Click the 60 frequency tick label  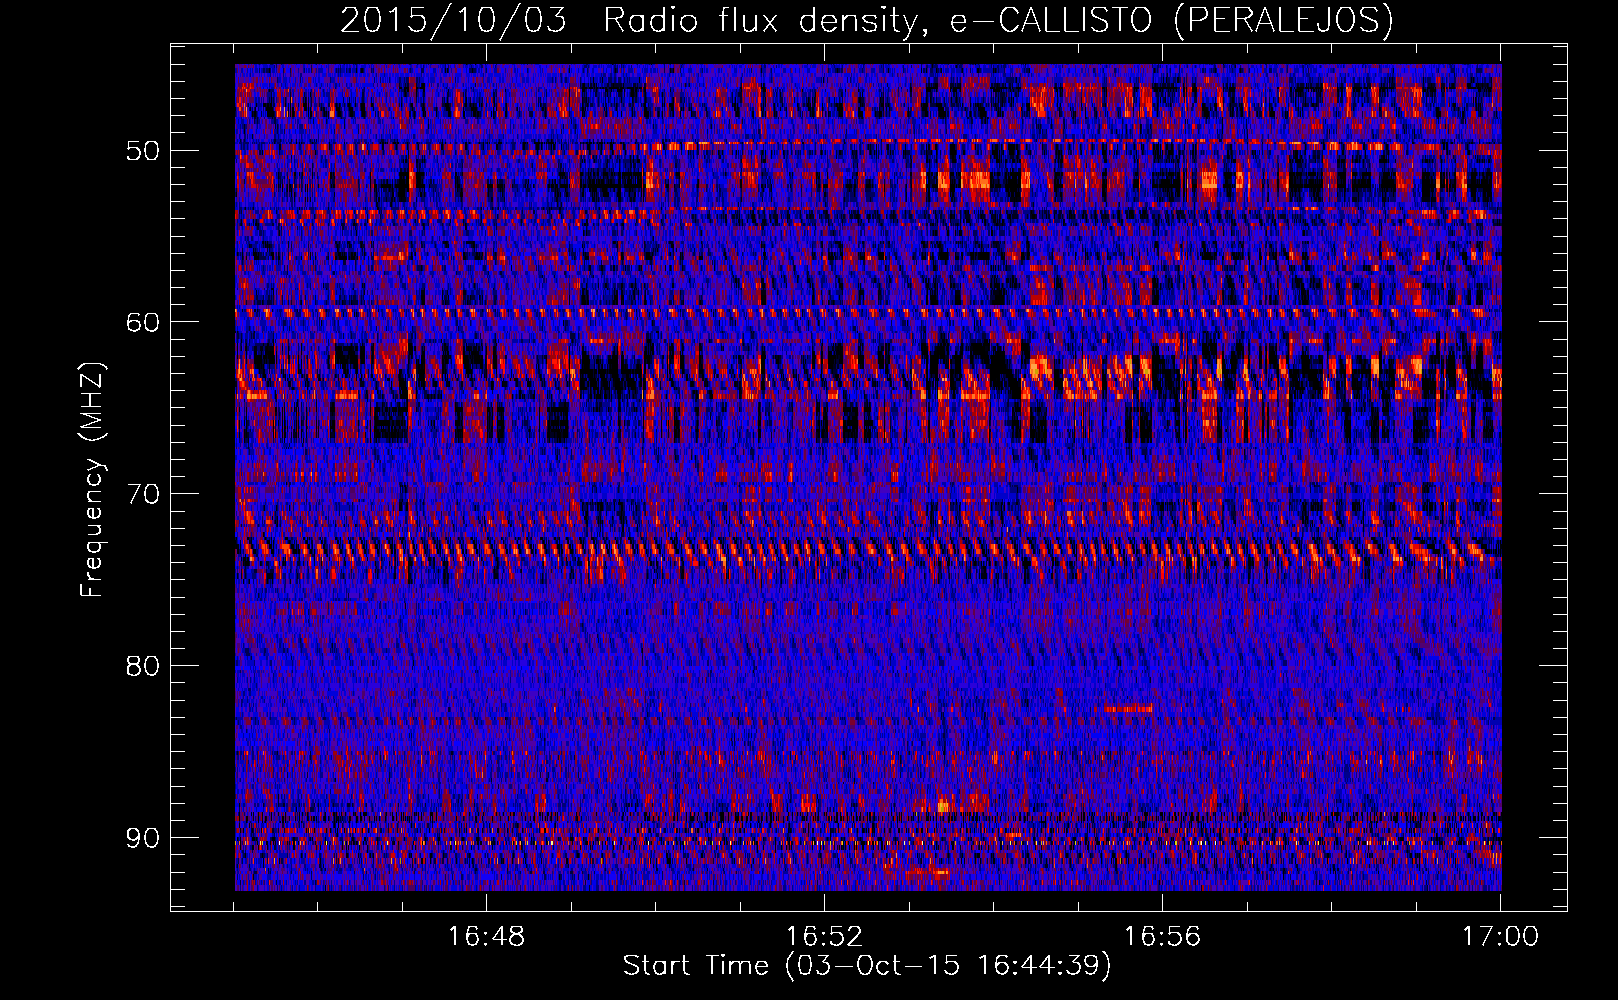142,322
